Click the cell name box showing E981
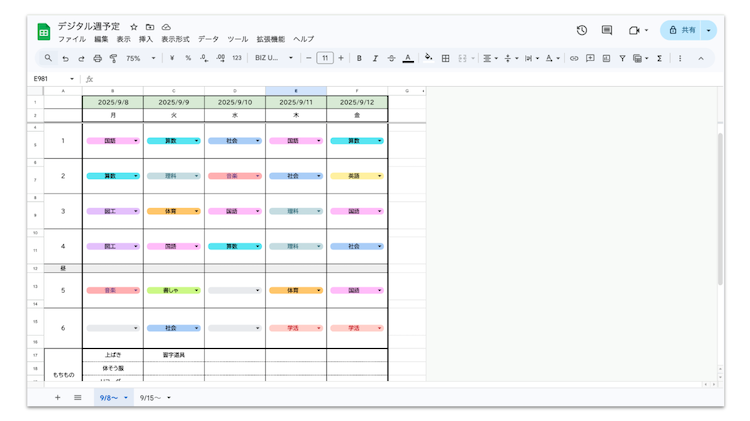 click(x=50, y=79)
